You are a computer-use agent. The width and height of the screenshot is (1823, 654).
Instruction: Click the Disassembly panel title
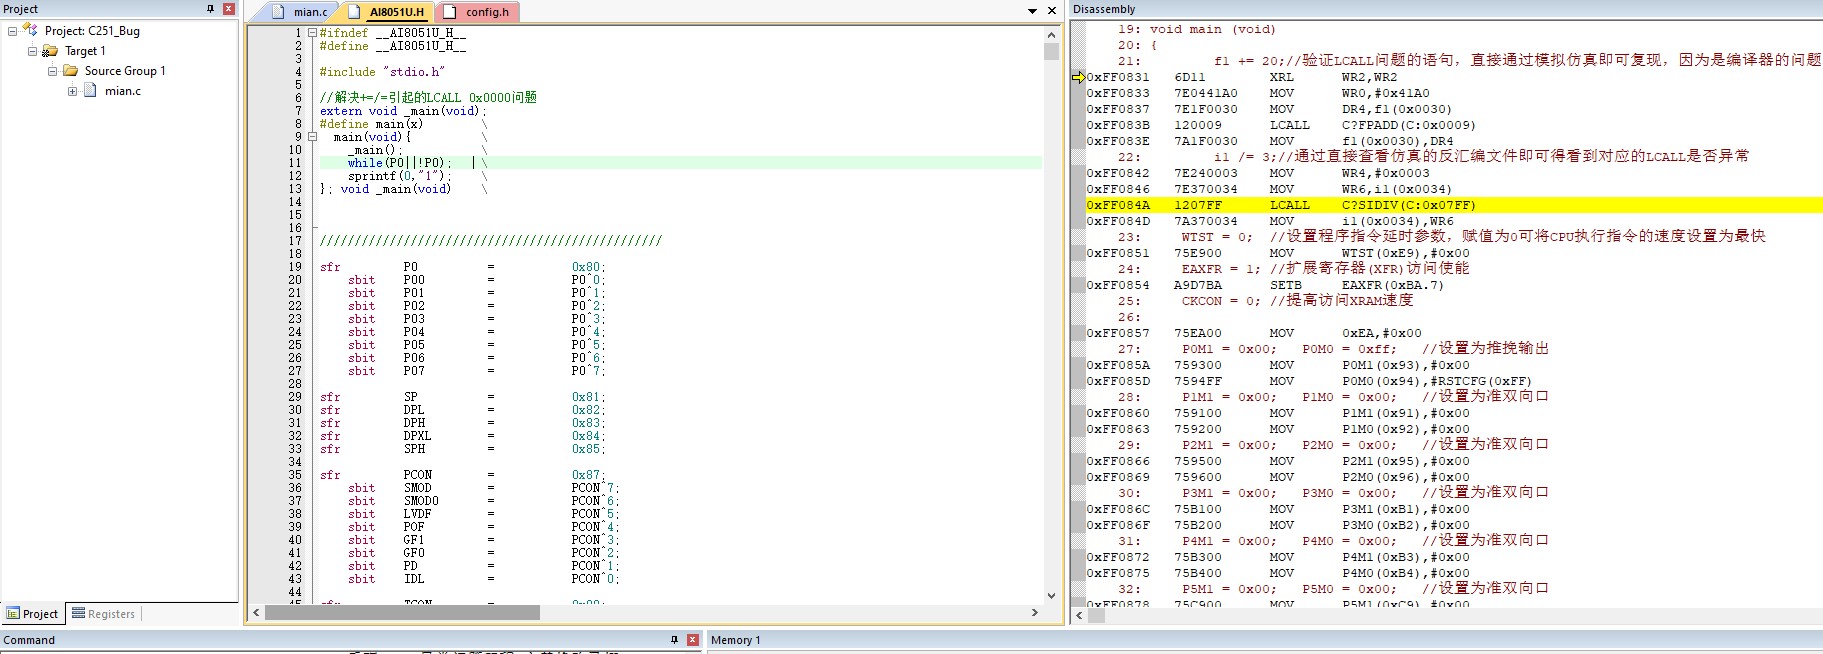click(1104, 9)
